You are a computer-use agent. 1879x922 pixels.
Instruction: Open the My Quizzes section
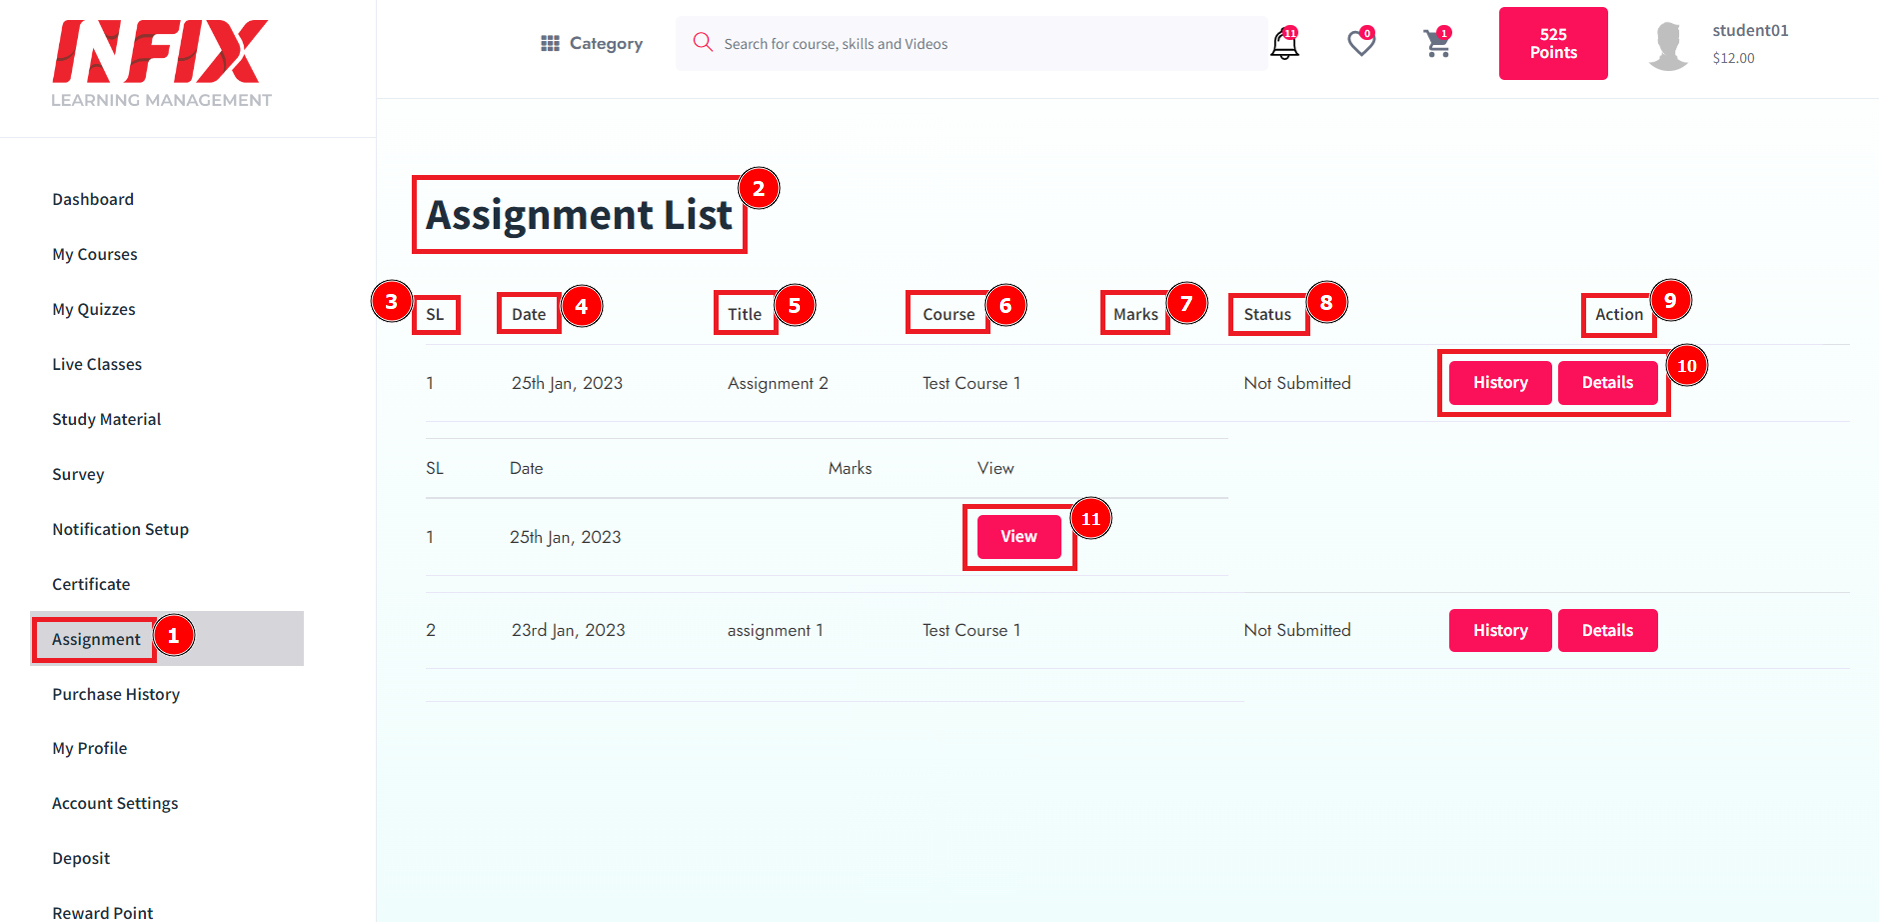tap(93, 309)
